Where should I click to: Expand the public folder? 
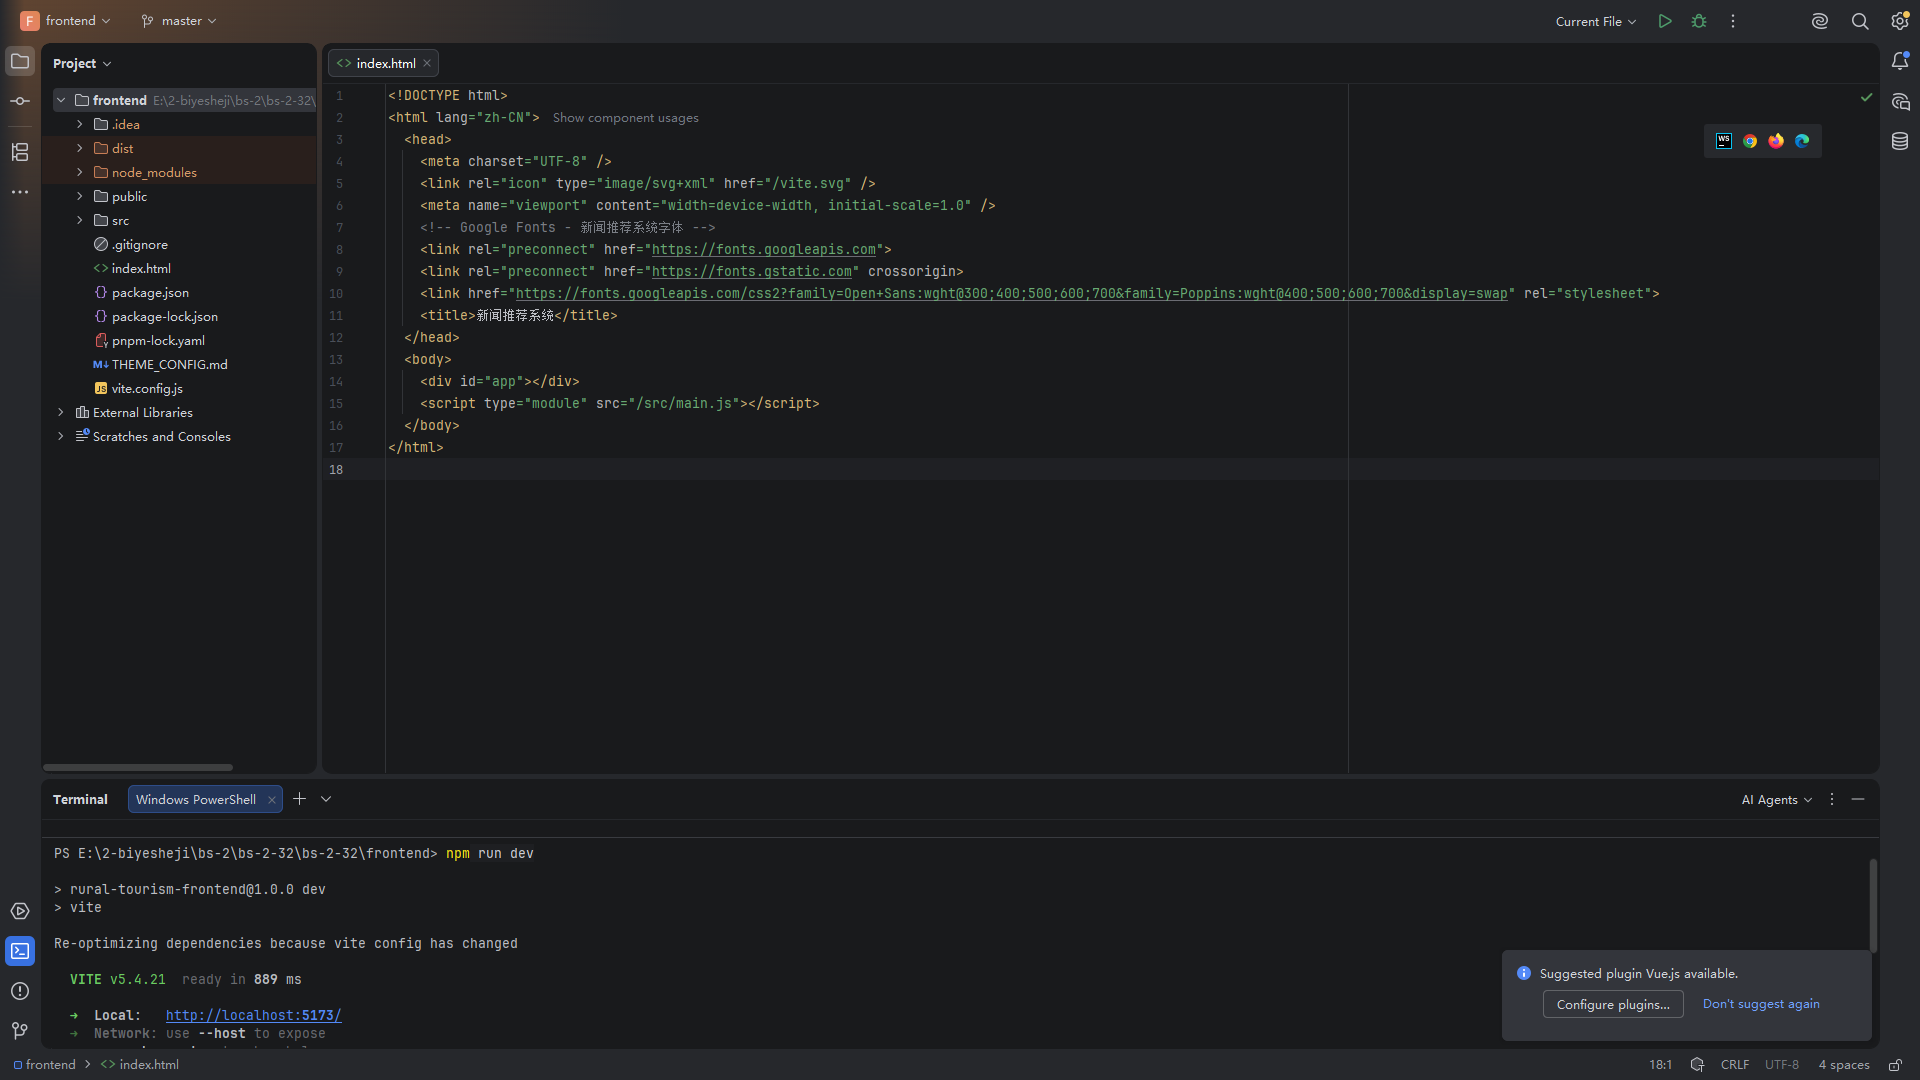click(x=80, y=196)
